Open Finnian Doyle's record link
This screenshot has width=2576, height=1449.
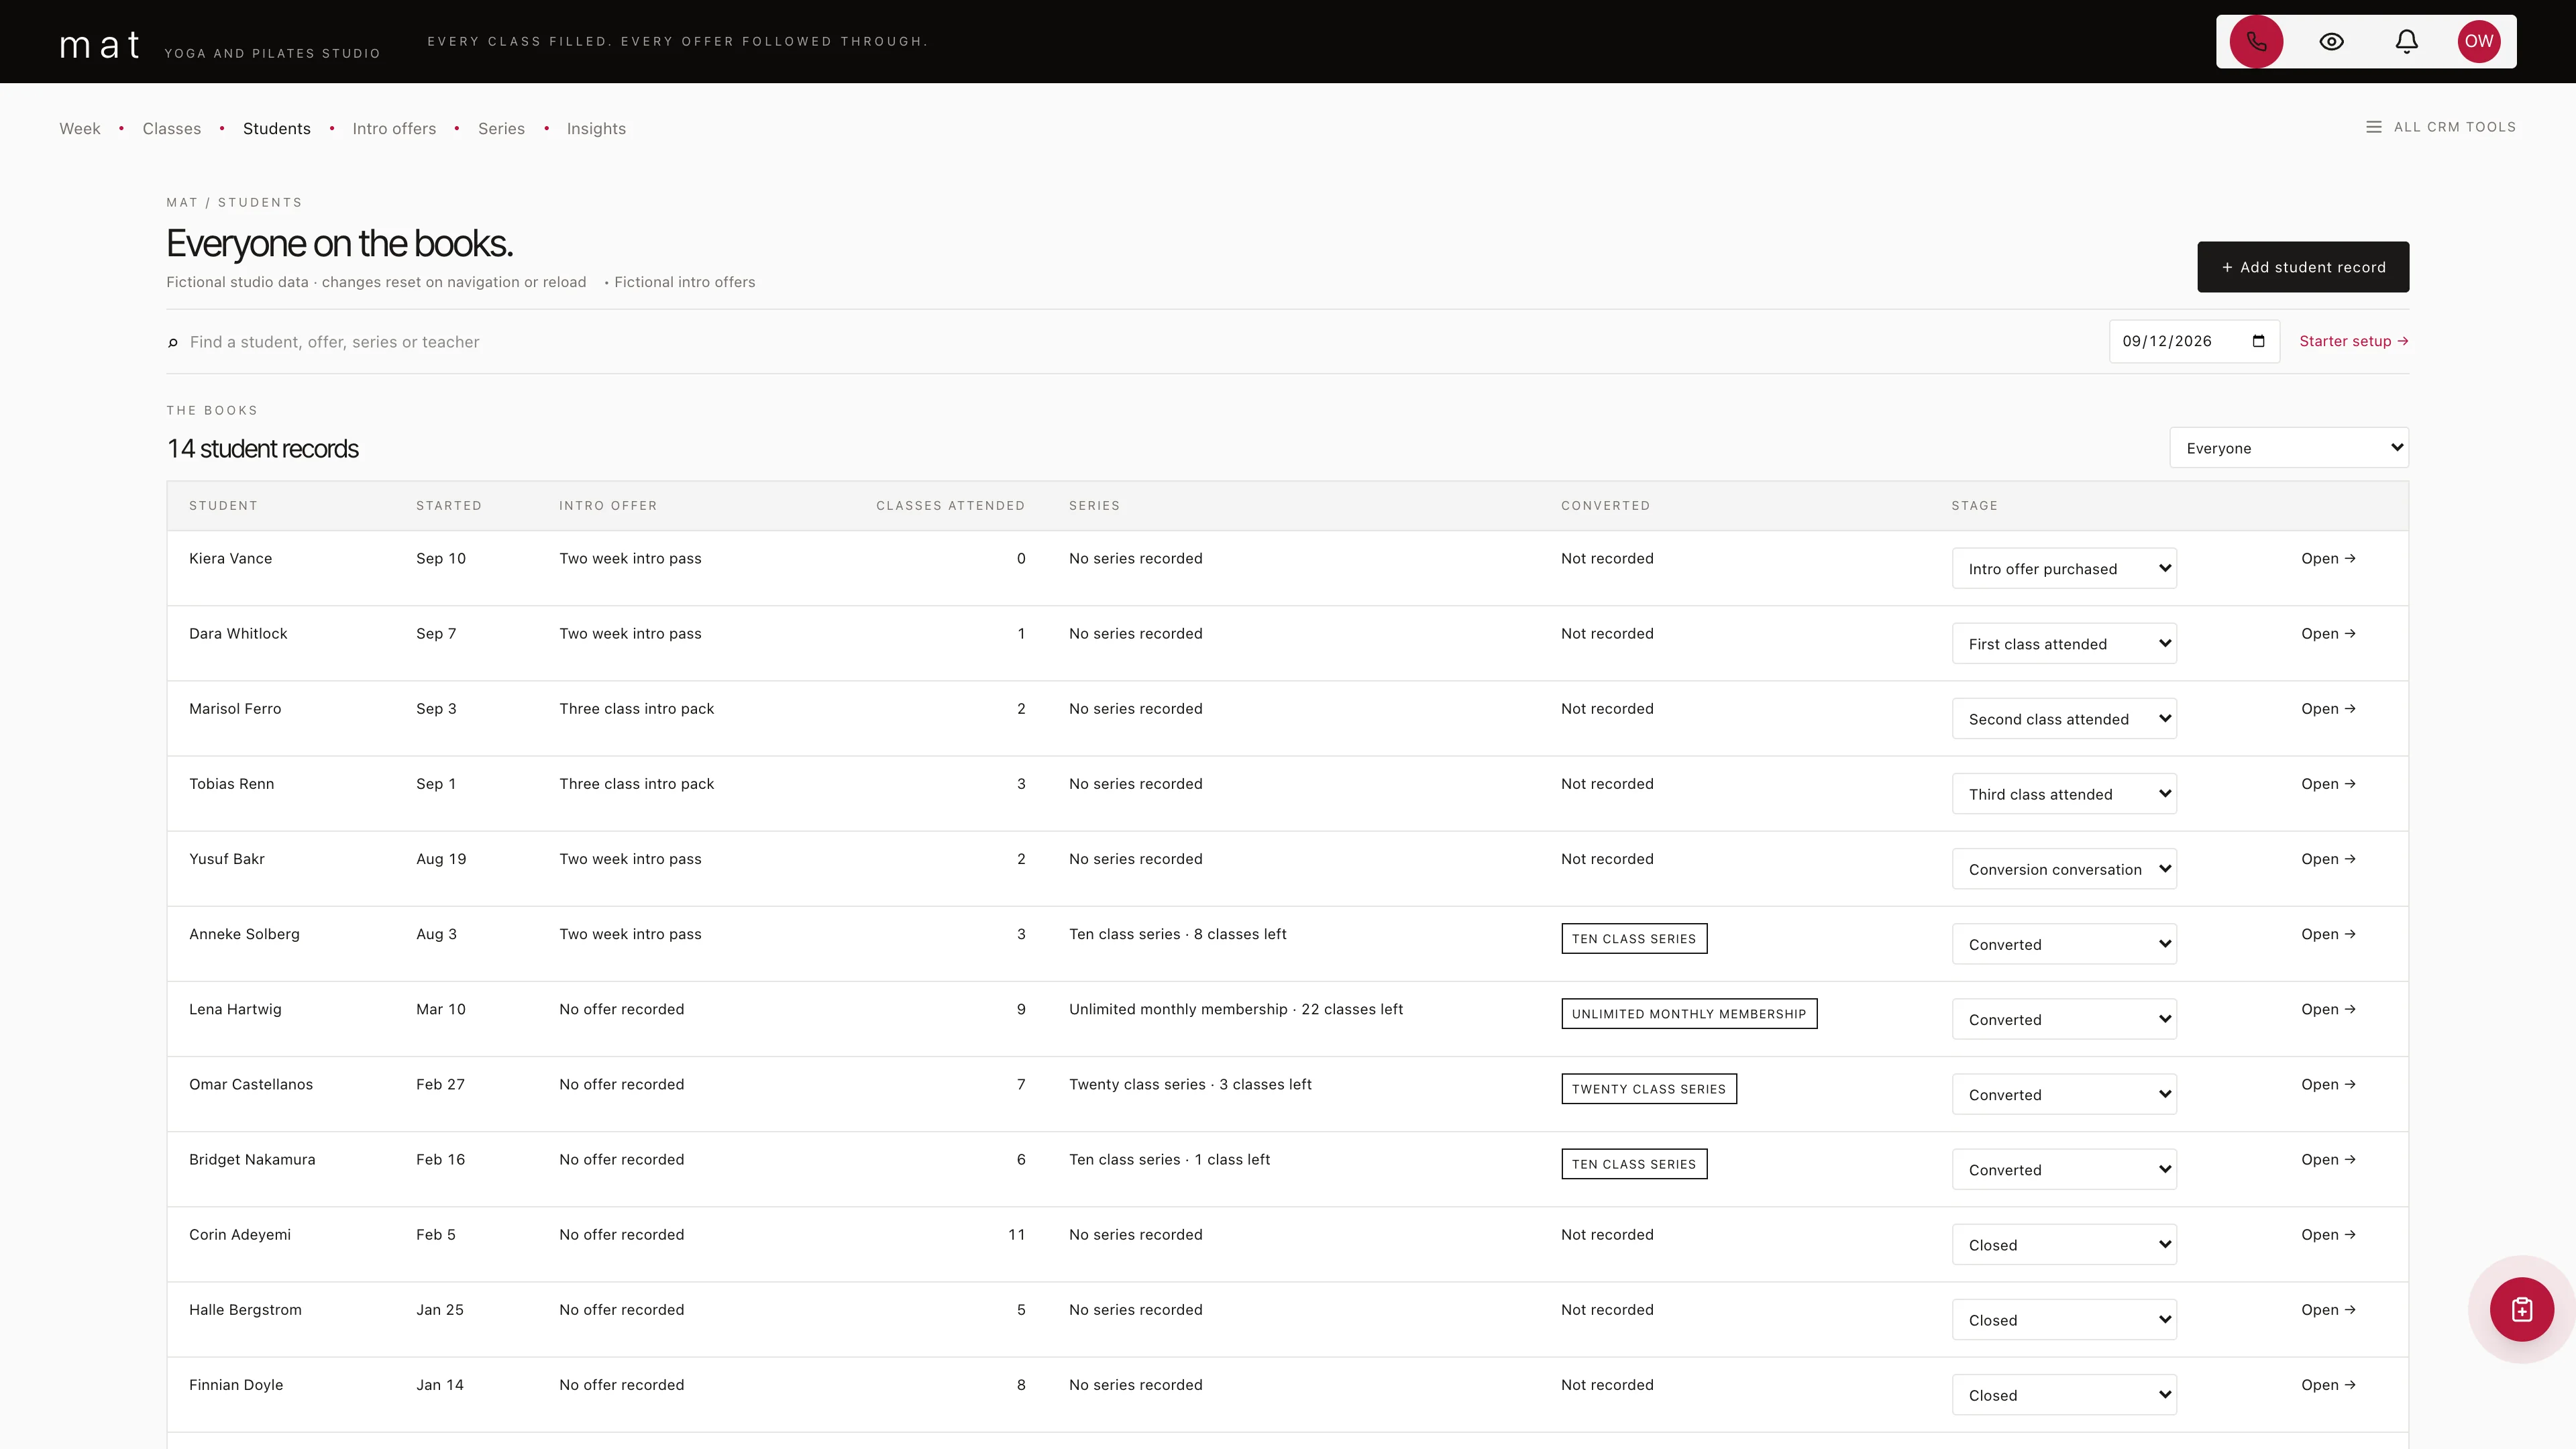click(2328, 1385)
